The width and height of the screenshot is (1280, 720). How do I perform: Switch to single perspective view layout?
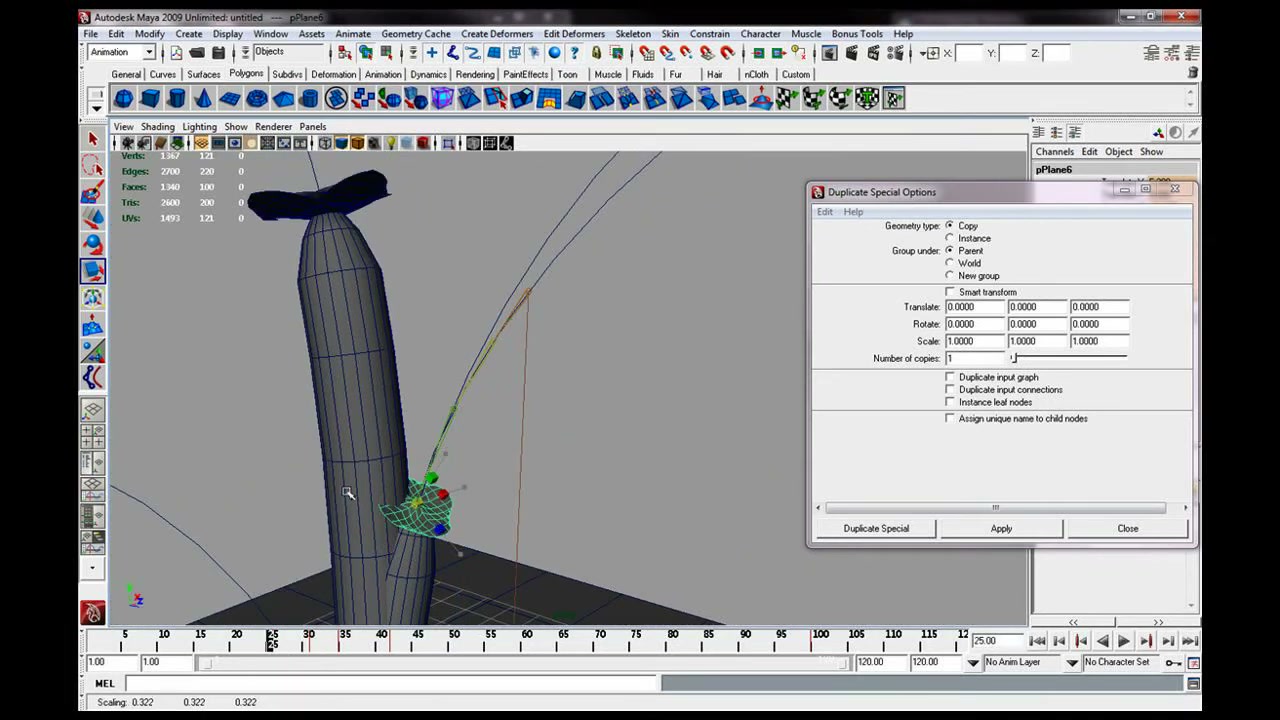tap(93, 410)
